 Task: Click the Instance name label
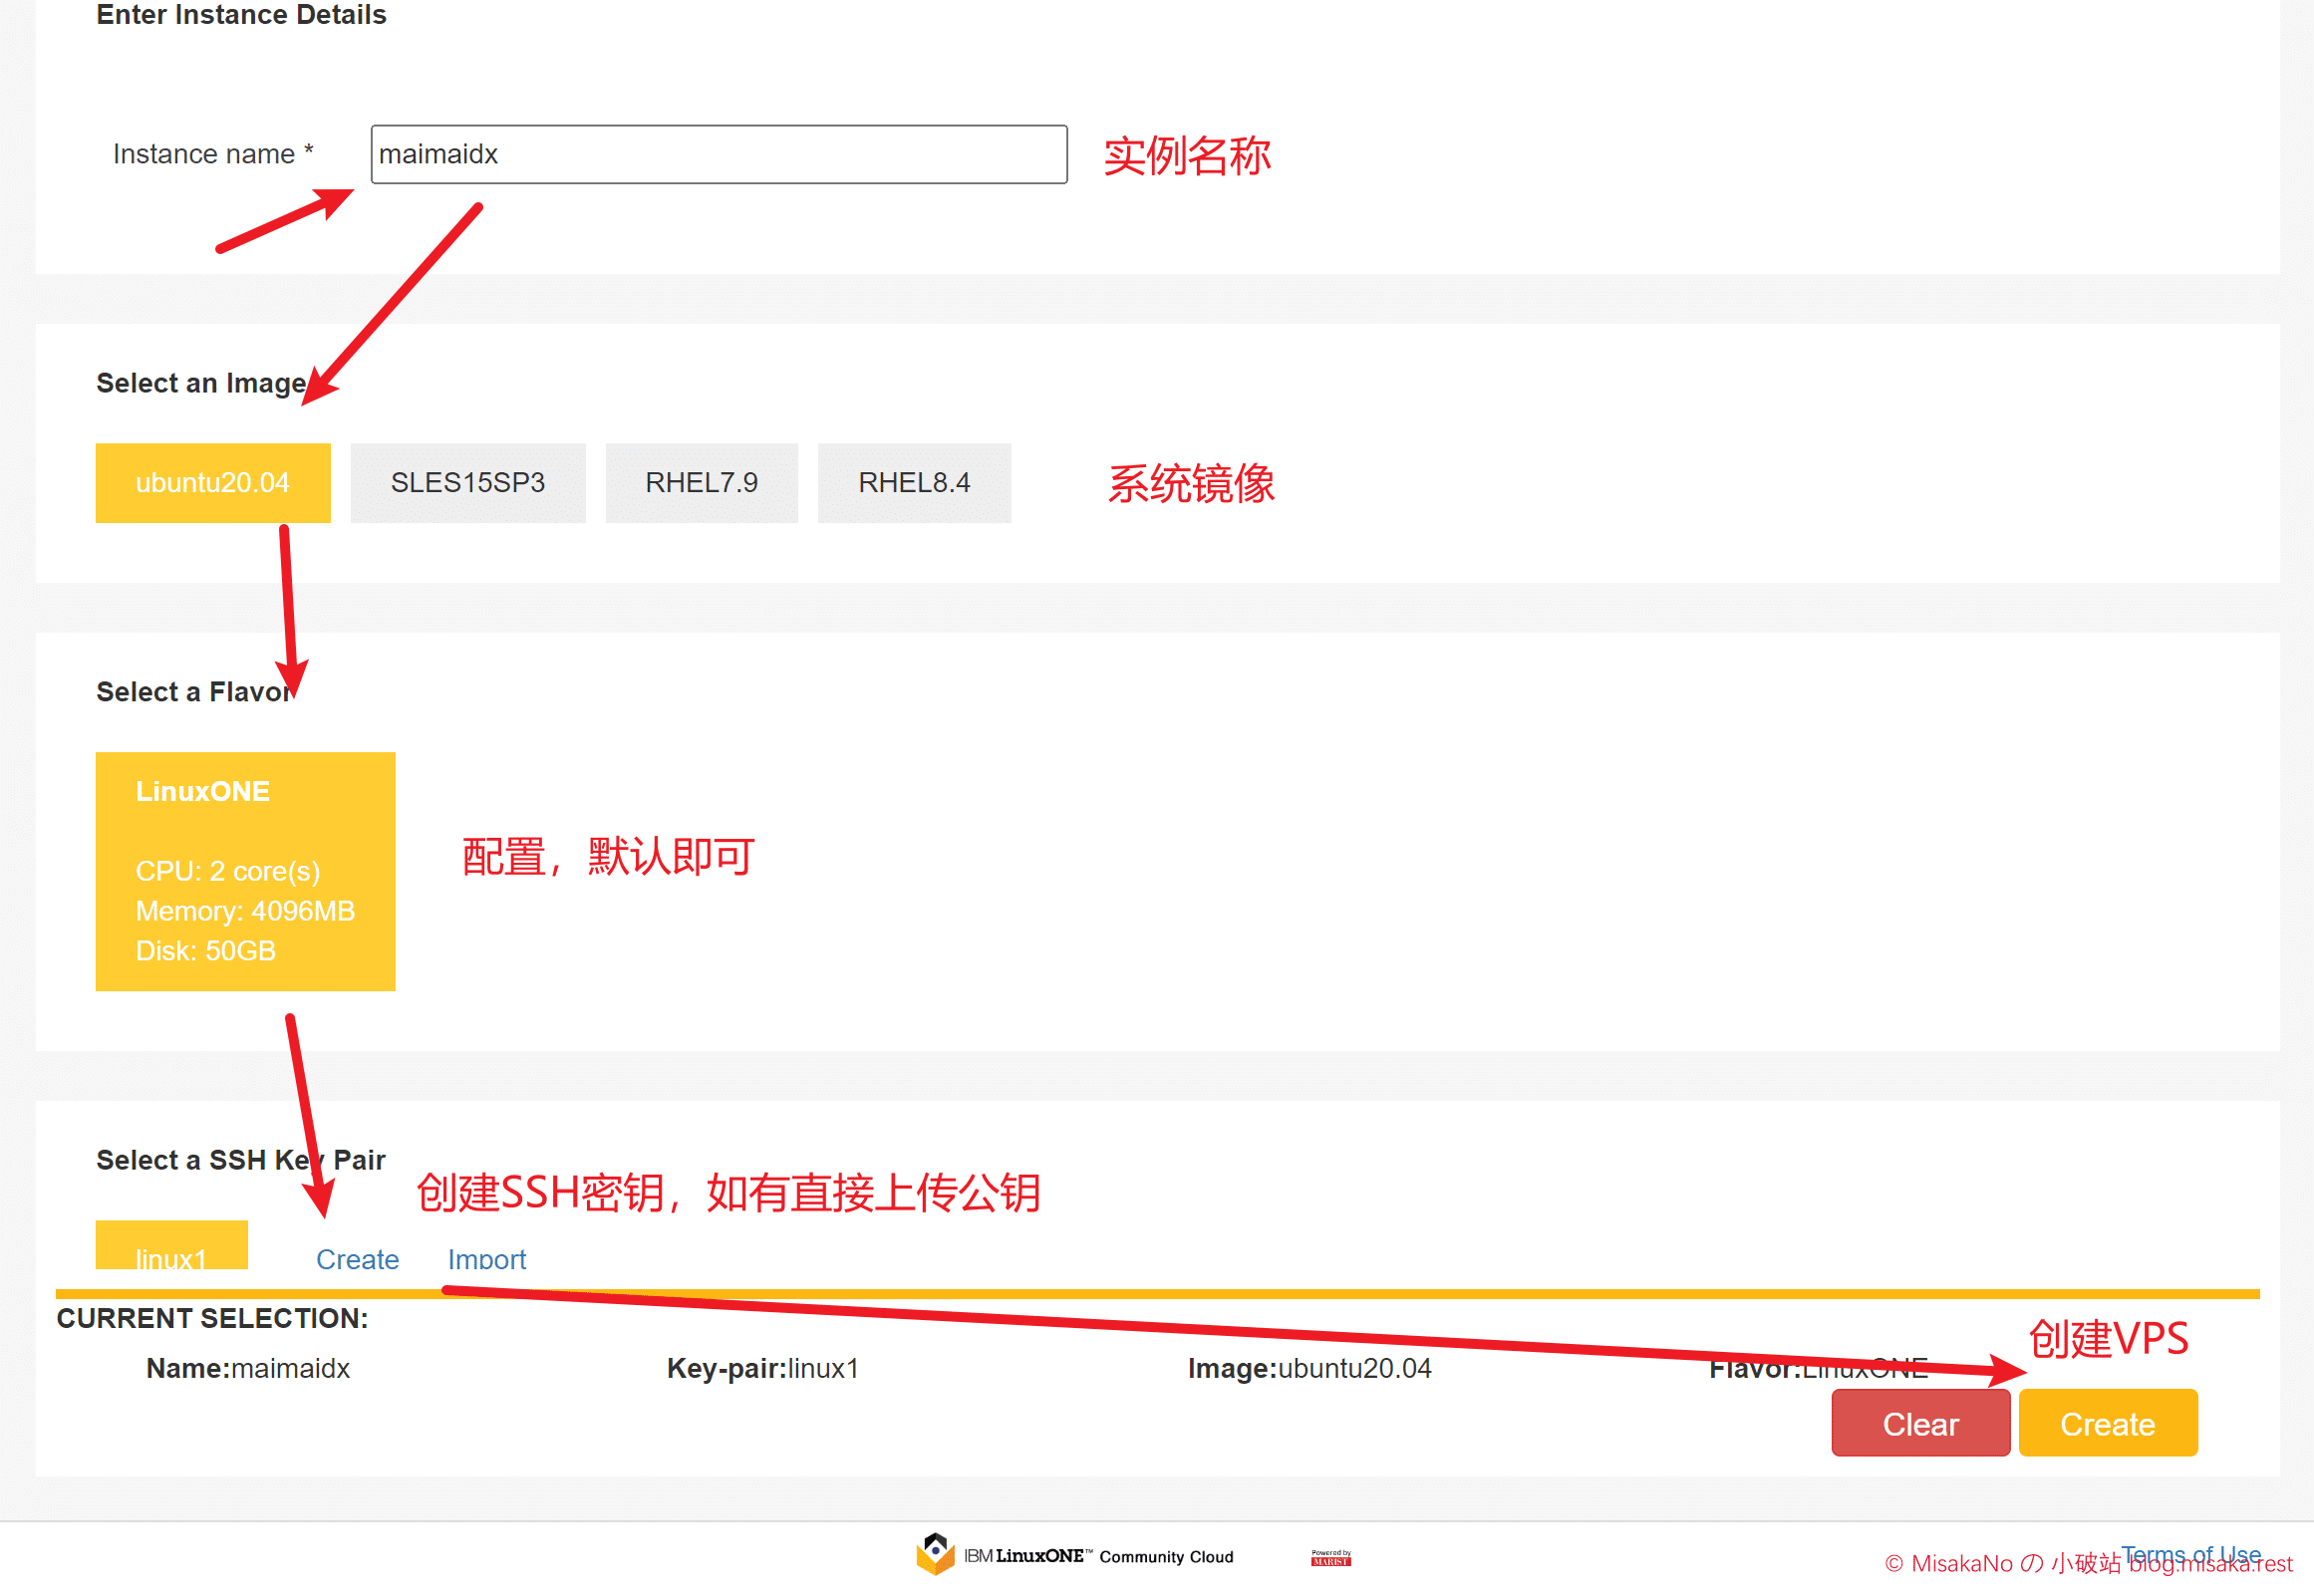(x=203, y=154)
